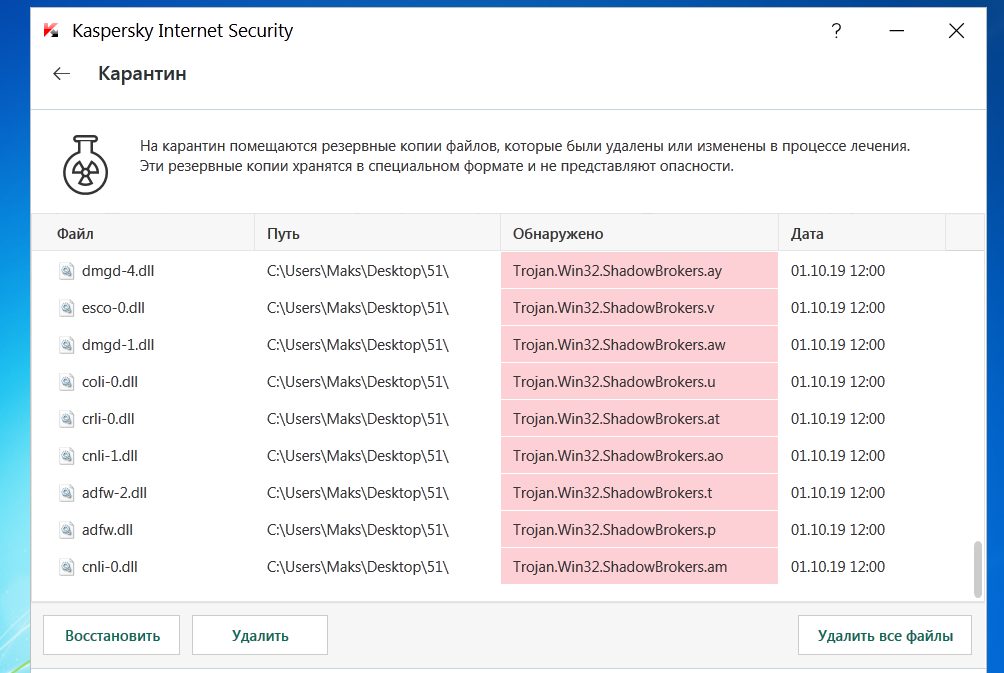This screenshot has height=673, width=1004.
Task: Click the adfw-2.dll file icon
Action: (x=67, y=493)
